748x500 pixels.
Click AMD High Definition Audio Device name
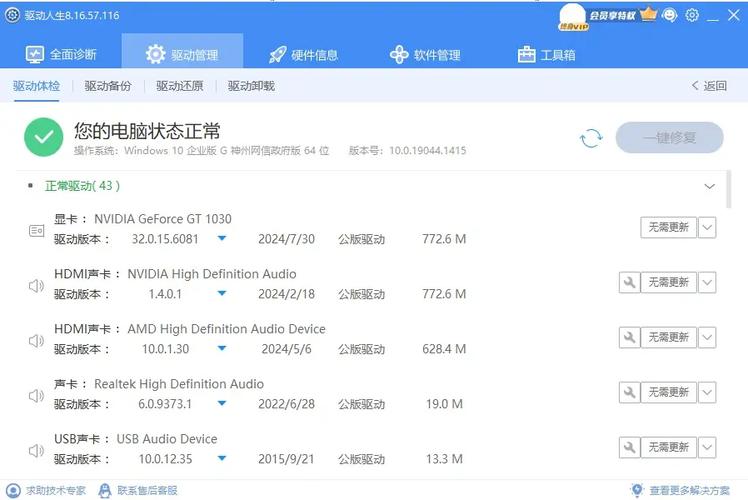(226, 329)
